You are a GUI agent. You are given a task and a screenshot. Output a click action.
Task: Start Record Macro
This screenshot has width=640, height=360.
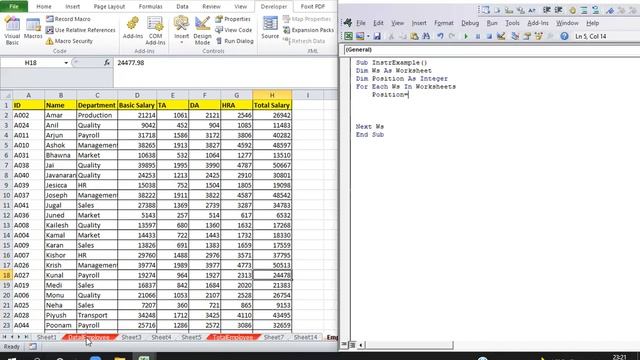click(x=68, y=19)
